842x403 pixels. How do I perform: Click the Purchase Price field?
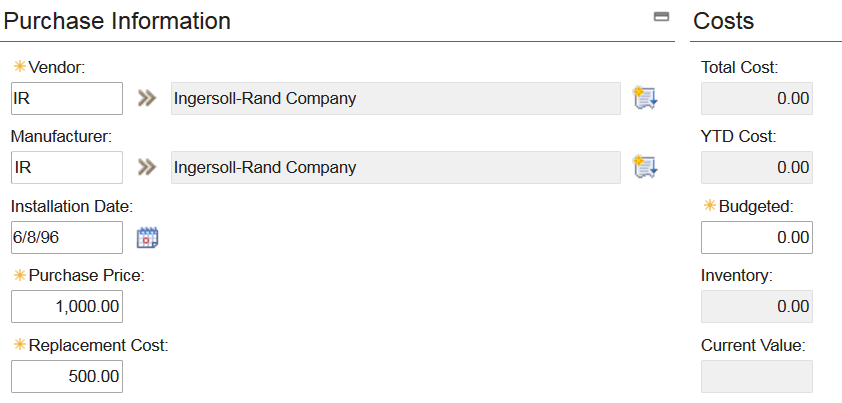(66, 307)
